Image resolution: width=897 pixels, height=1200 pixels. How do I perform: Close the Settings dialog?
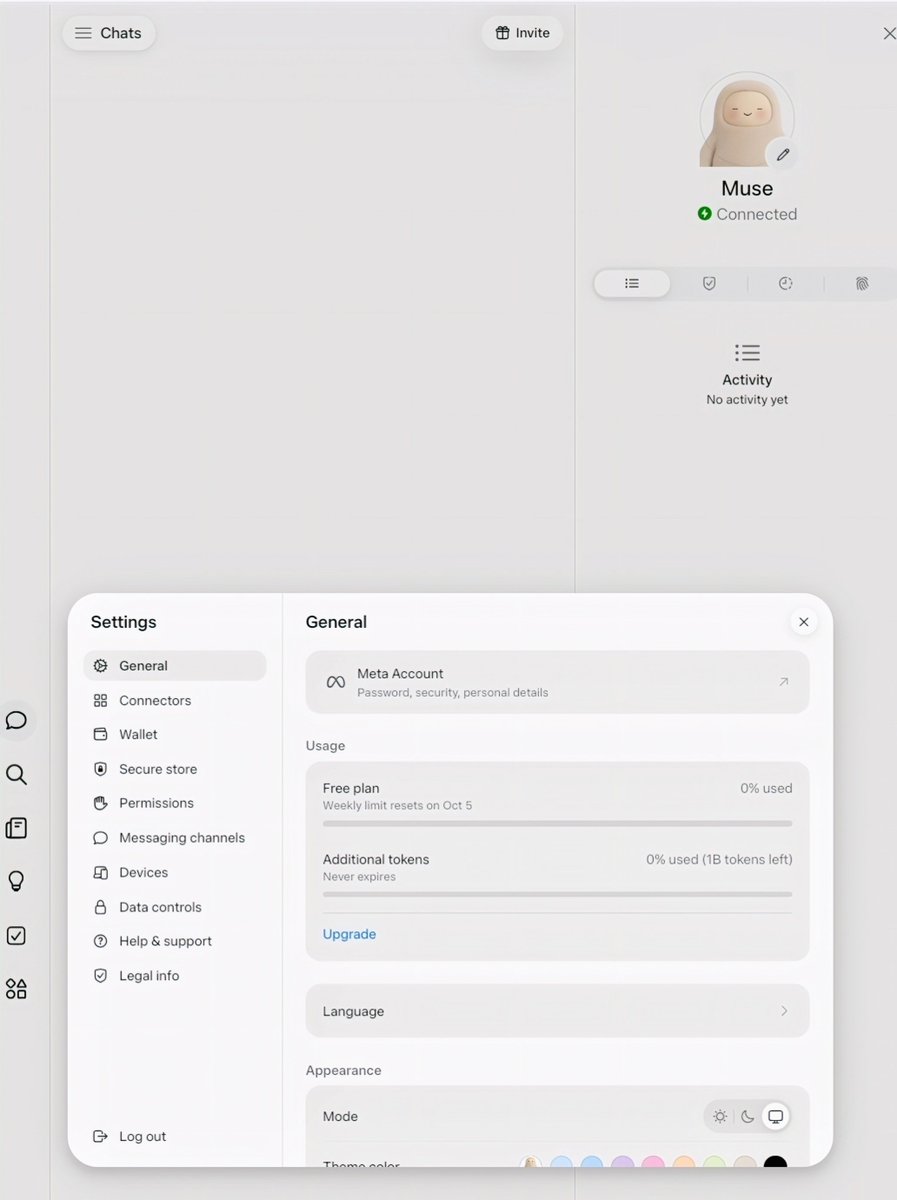tap(803, 622)
